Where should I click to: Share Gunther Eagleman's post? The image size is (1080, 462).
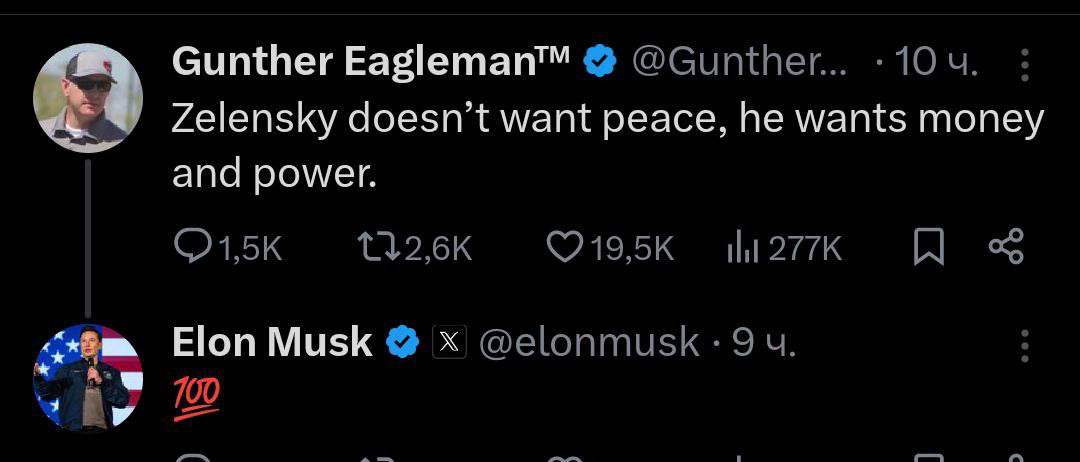tap(1005, 248)
